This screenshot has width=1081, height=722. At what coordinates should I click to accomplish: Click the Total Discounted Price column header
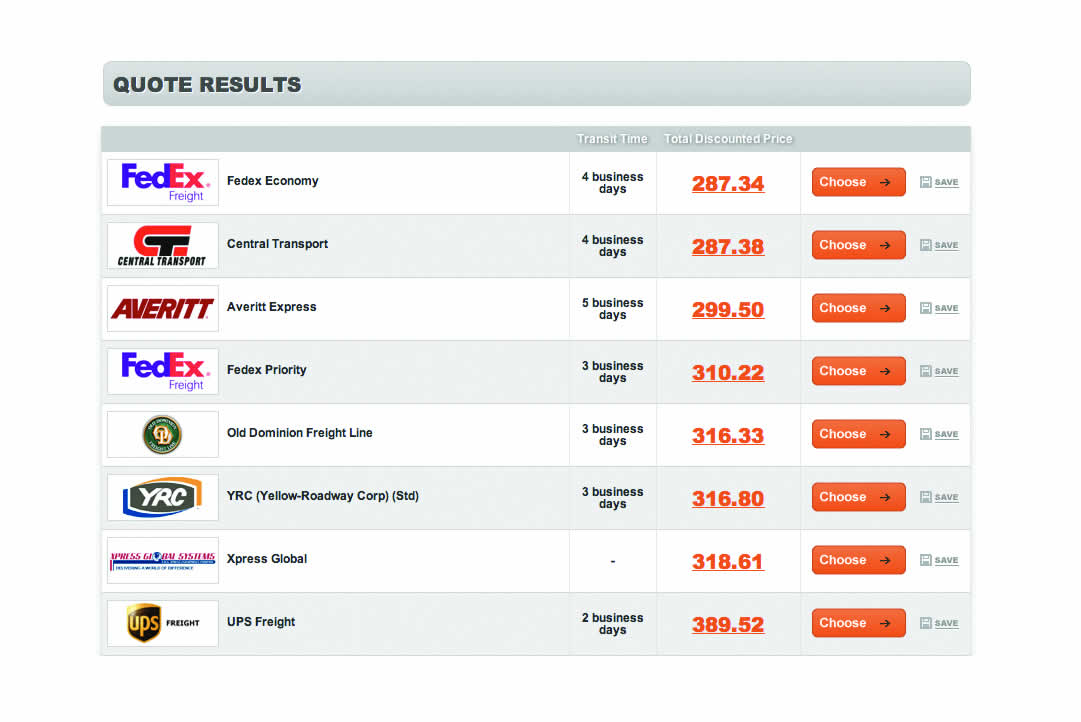coord(728,139)
